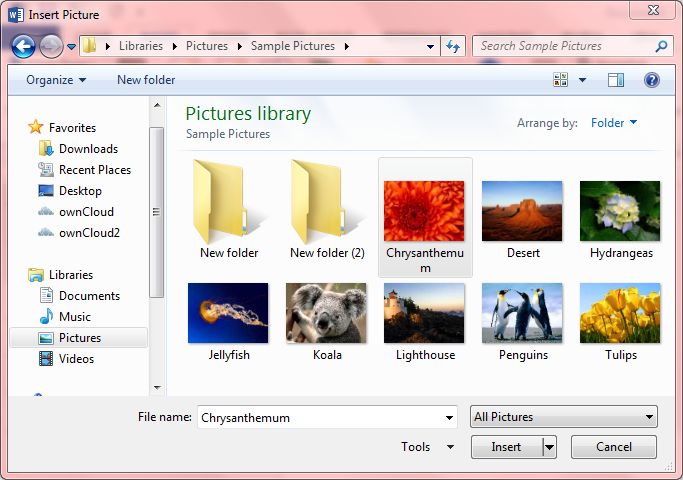Open recent locations dropdown beside Forward arrow
This screenshot has height=480, width=683.
tap(71, 46)
